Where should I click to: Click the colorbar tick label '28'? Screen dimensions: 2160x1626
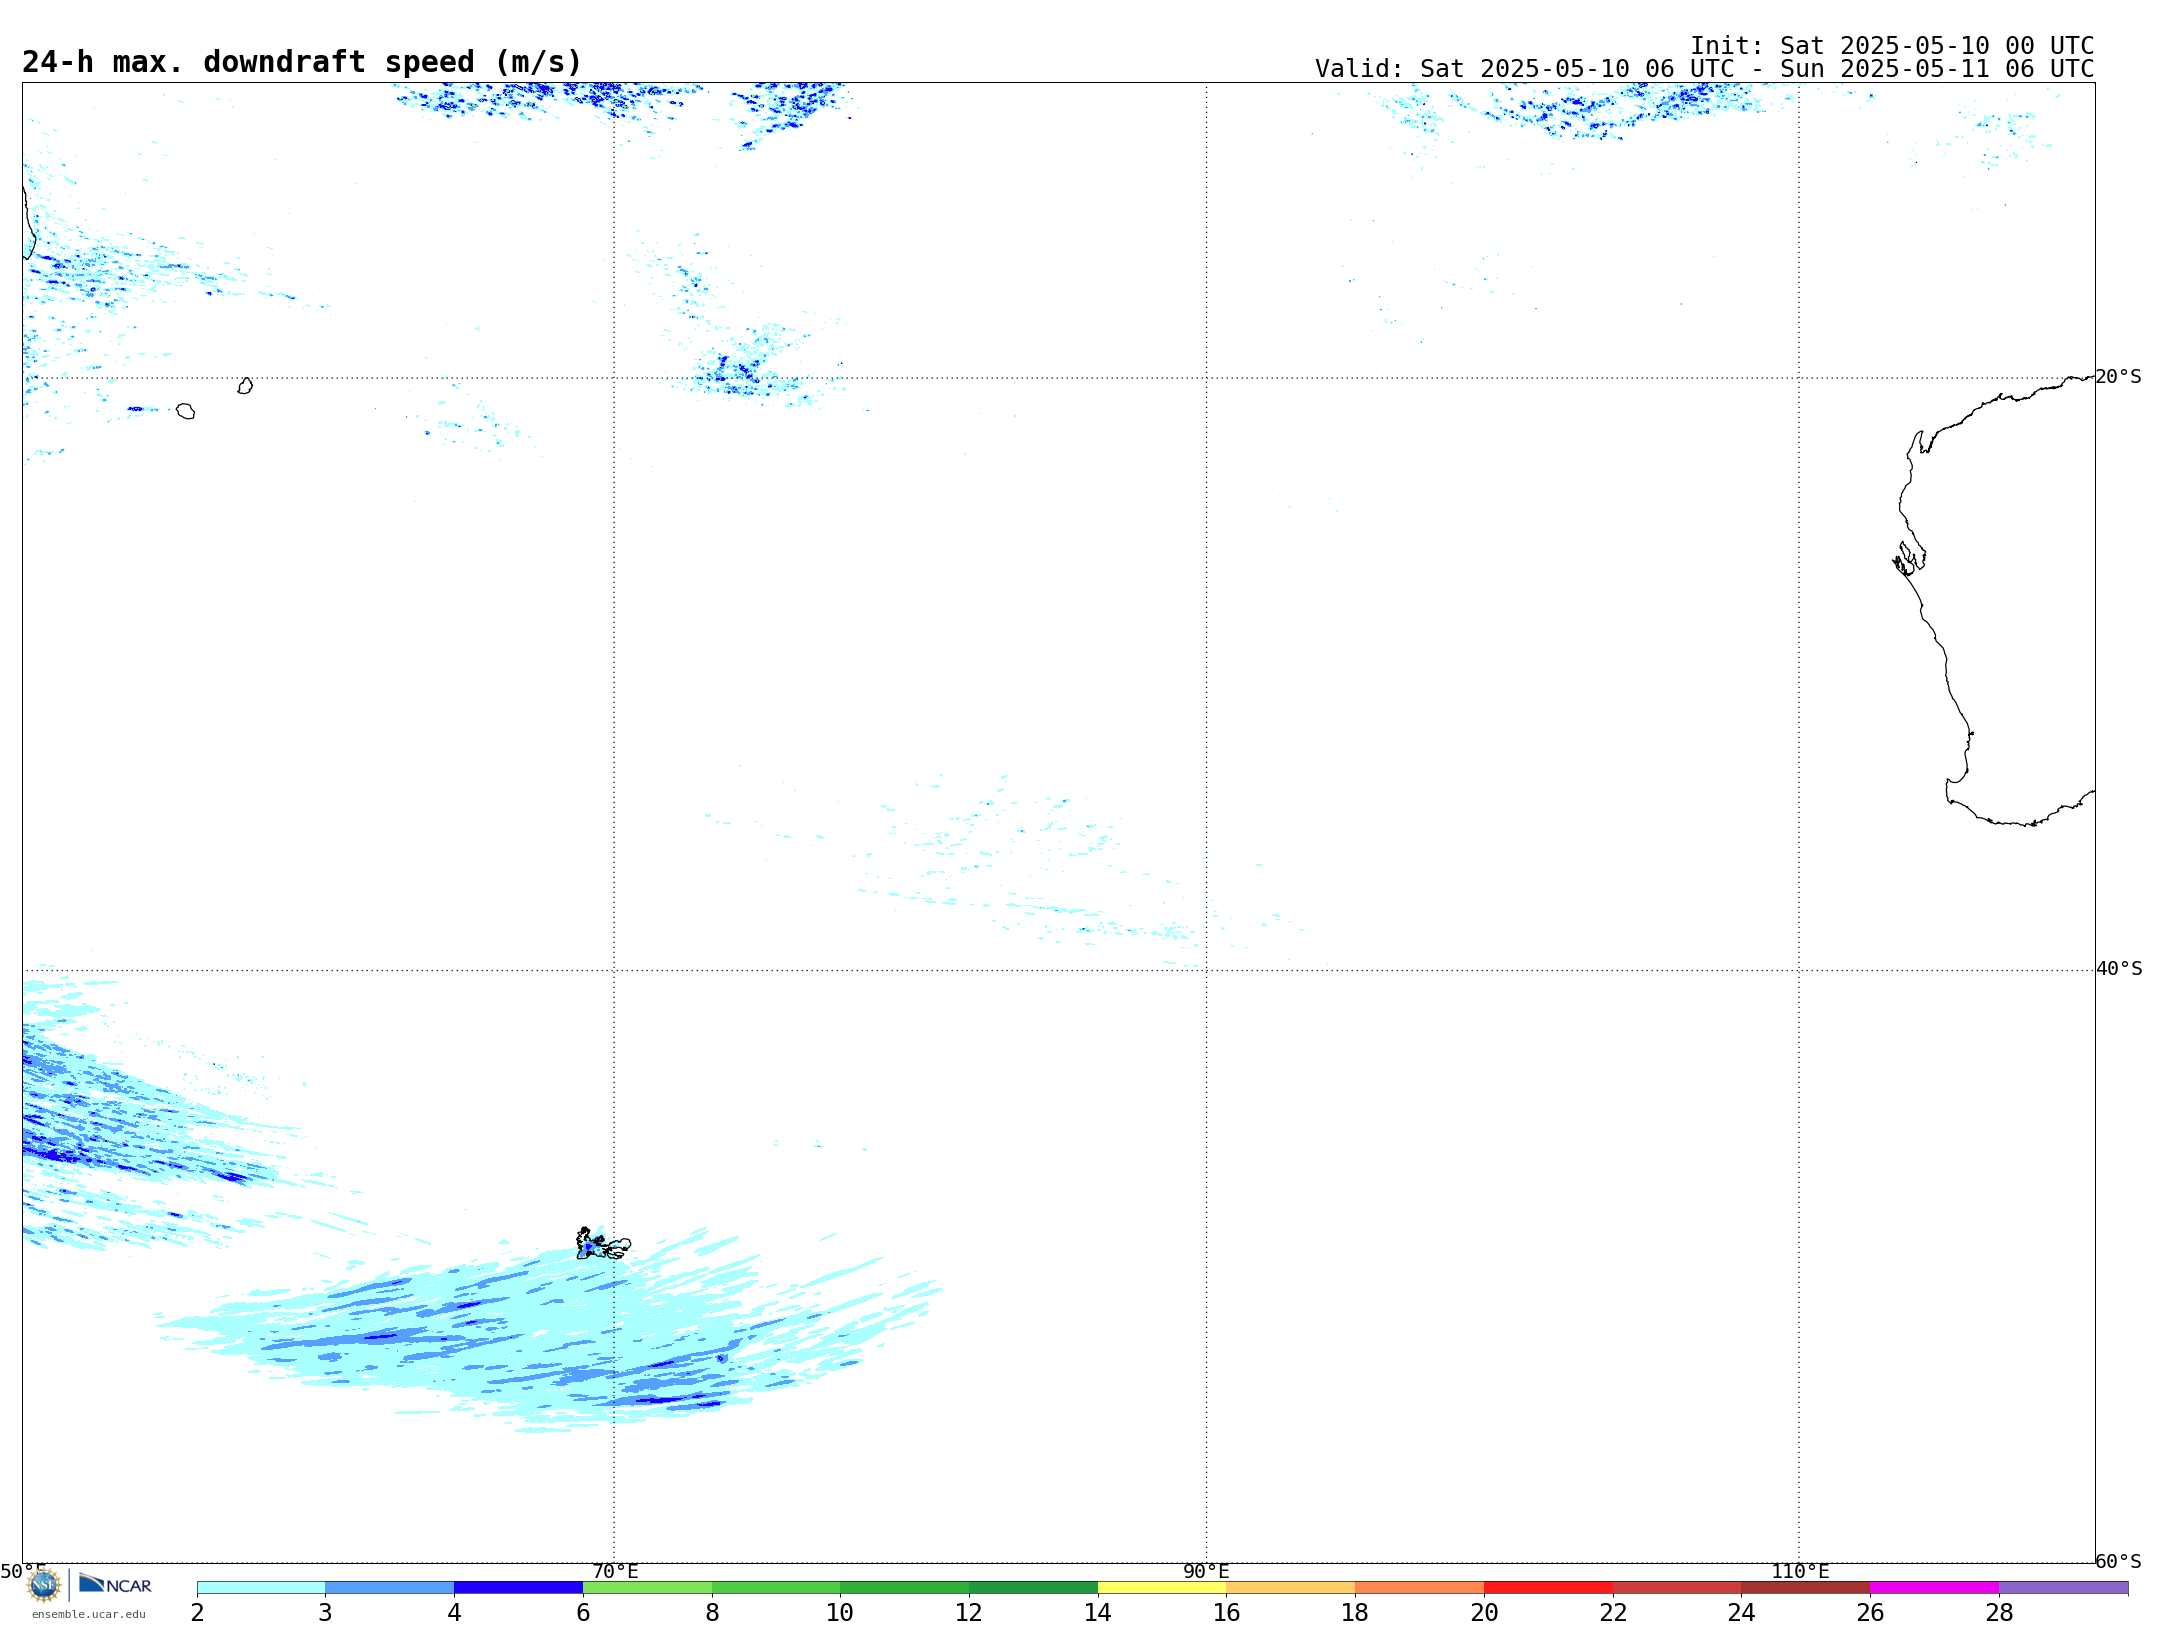coord(1999,1613)
